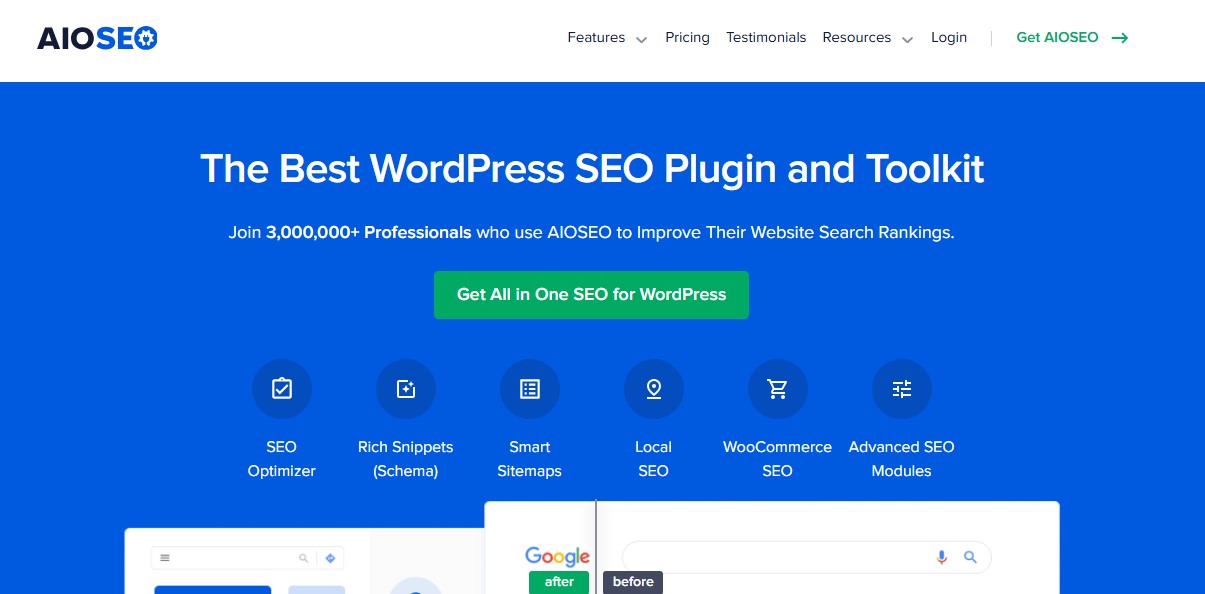1205x594 pixels.
Task: Select Testimonials in the navigation bar
Action: click(766, 37)
